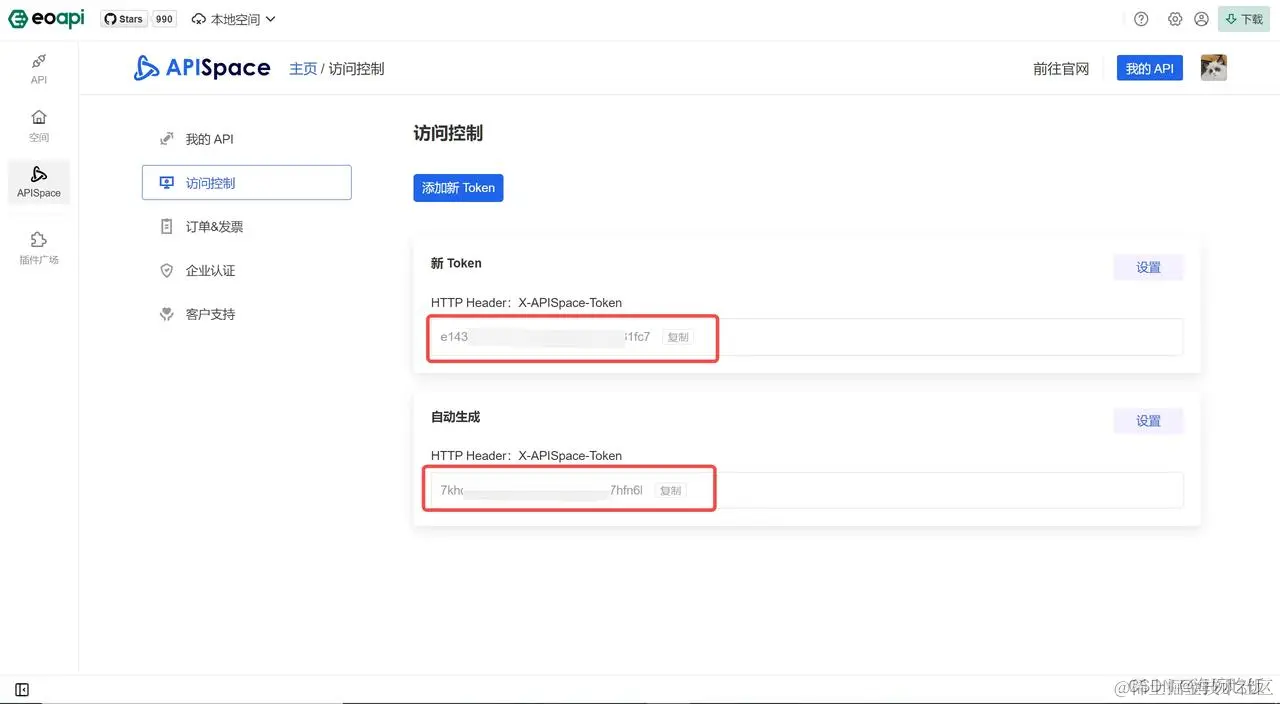The image size is (1280, 704).
Task: Select 访问控制 menu item
Action: [247, 183]
